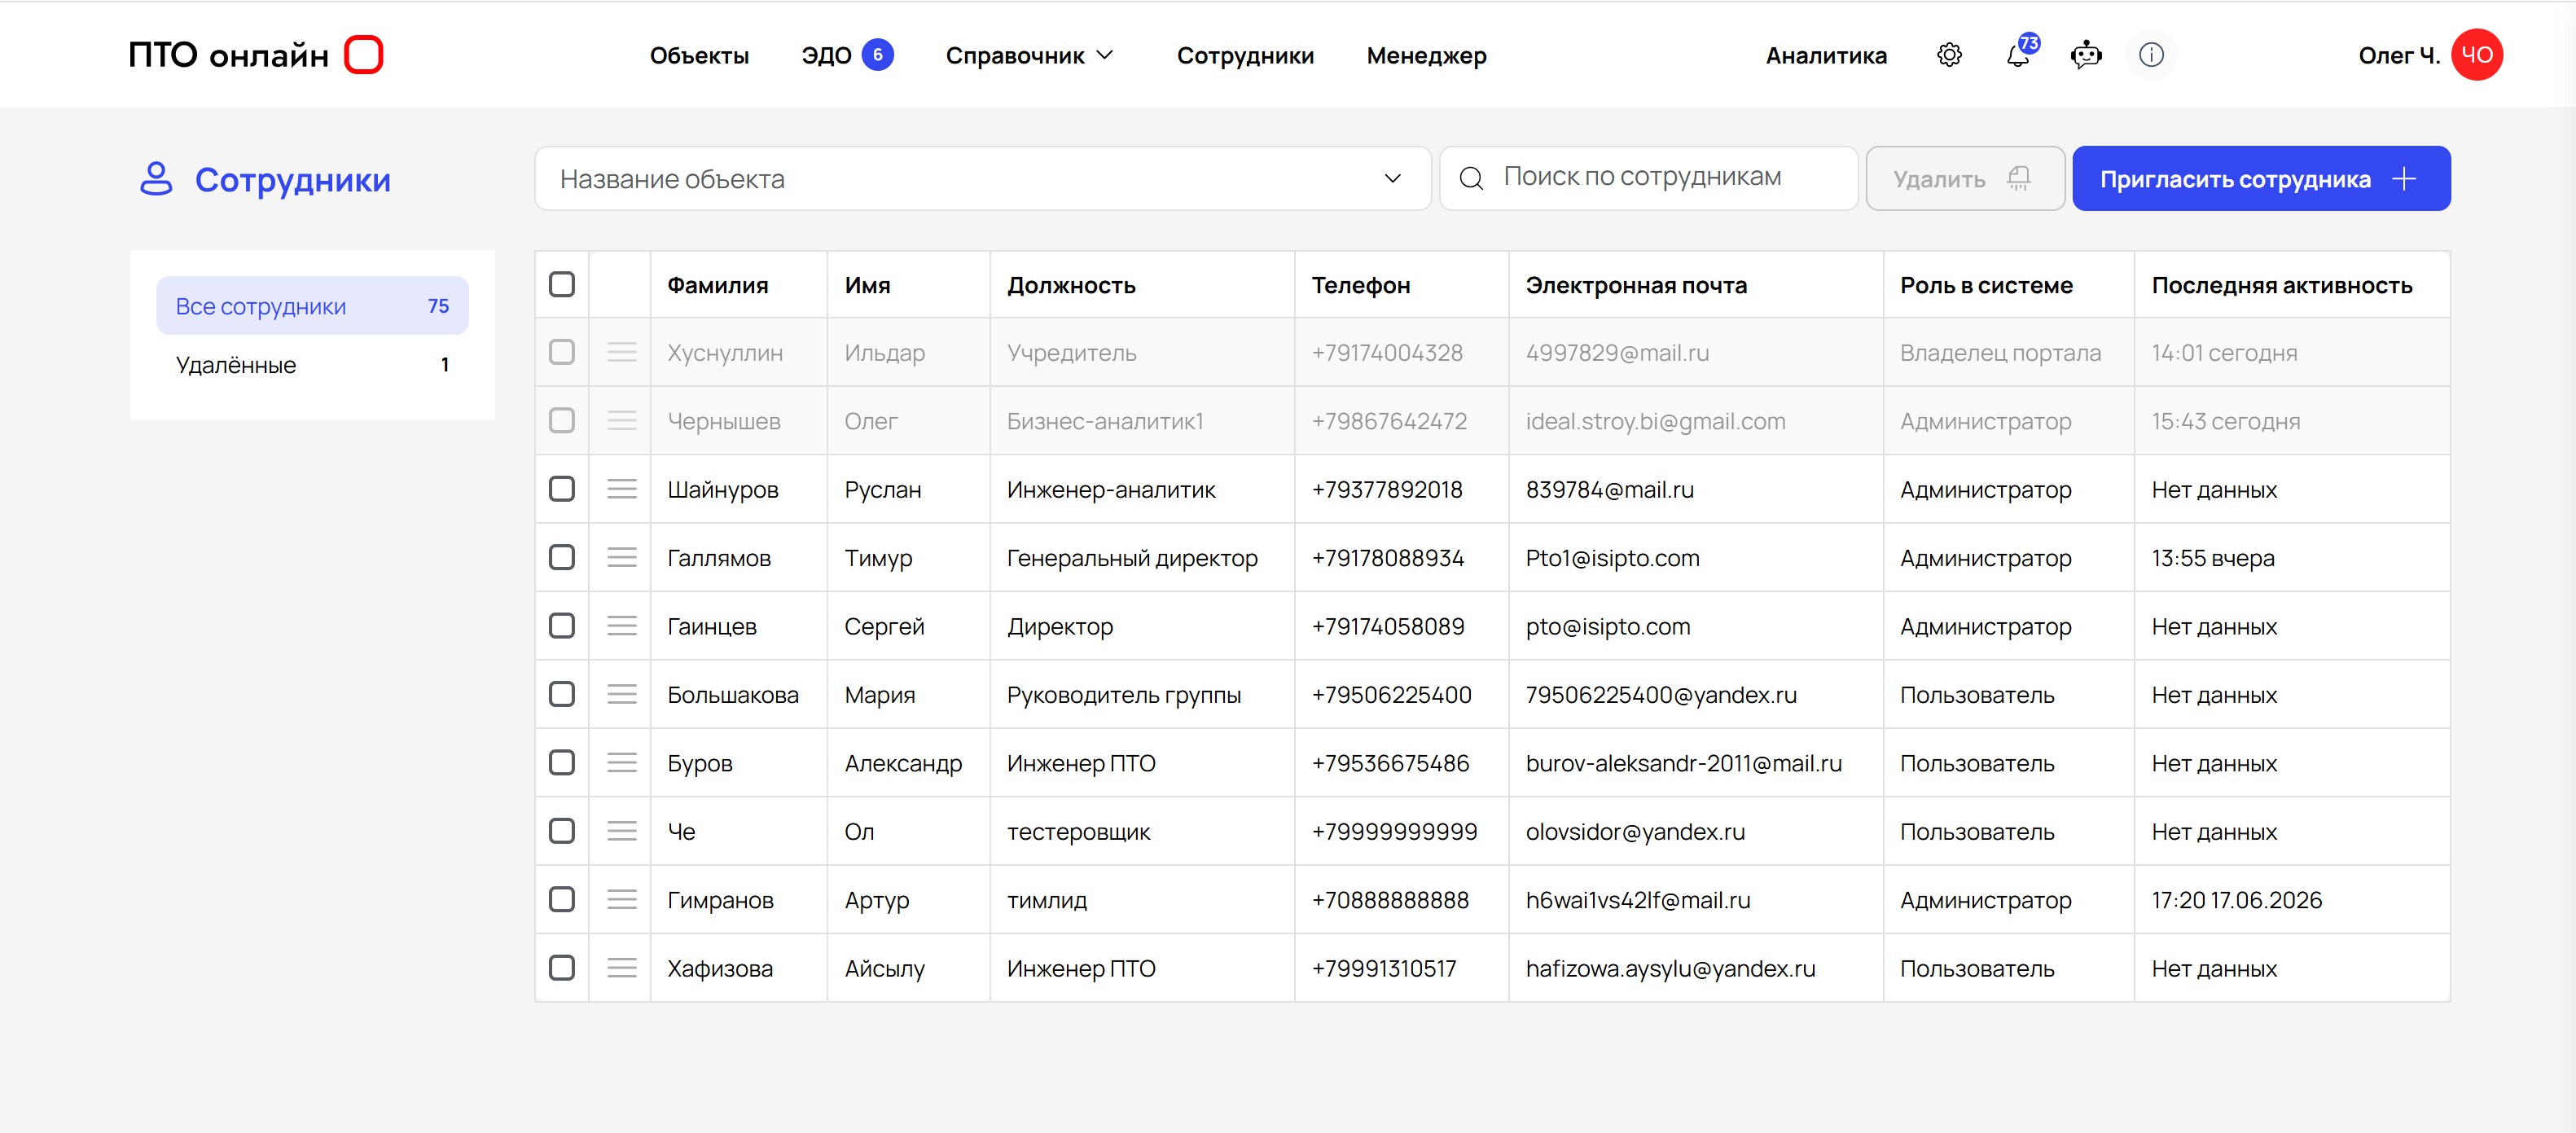The image size is (2576, 1133).
Task: Expand the Название объекта dropdown
Action: 983,179
